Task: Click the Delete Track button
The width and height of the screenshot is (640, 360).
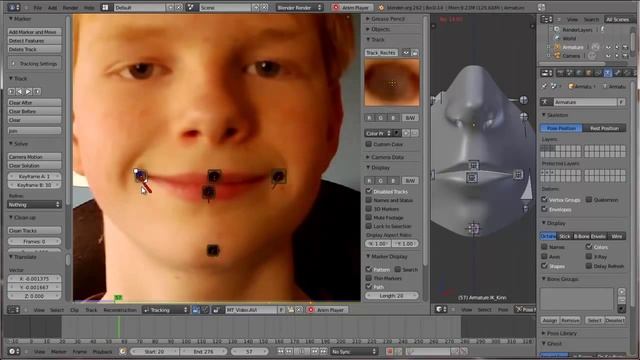Action: coord(34,49)
